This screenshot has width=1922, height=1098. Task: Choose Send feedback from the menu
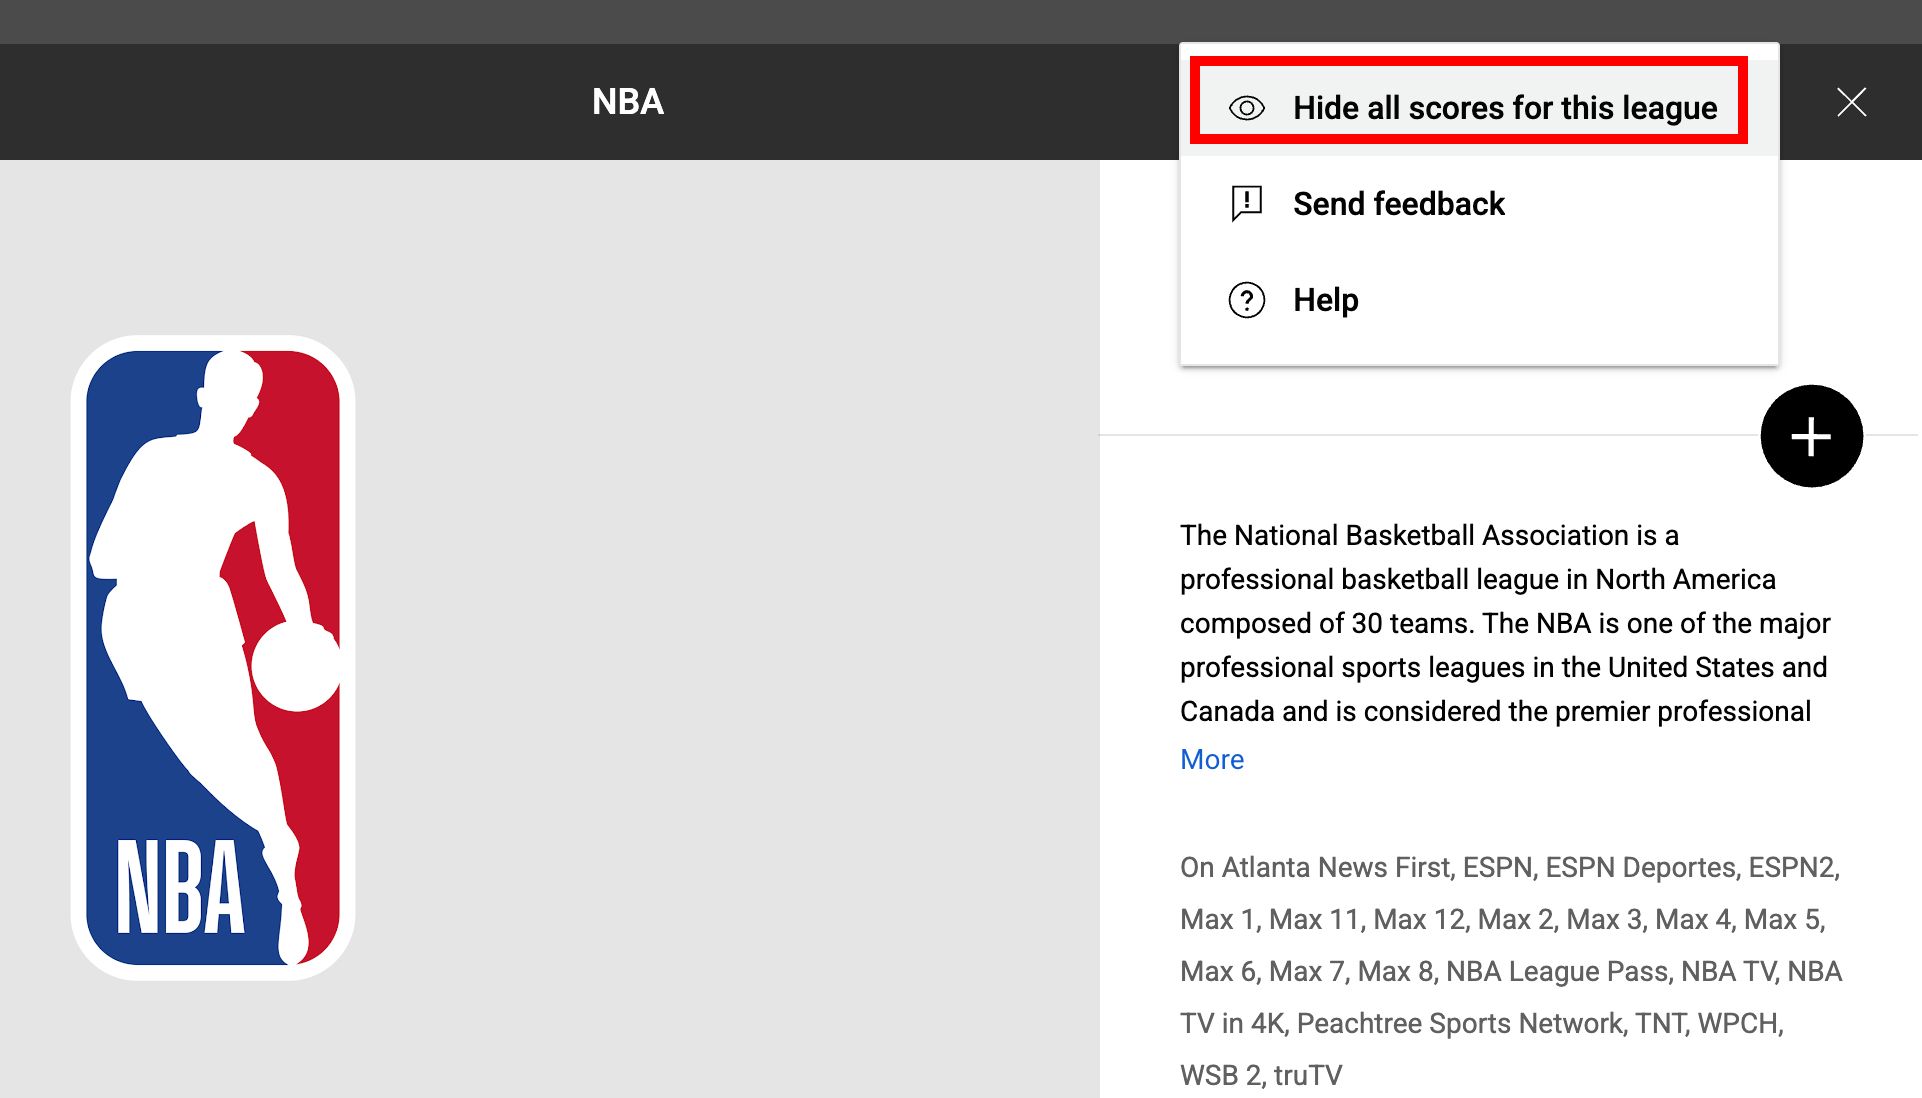[1478, 204]
